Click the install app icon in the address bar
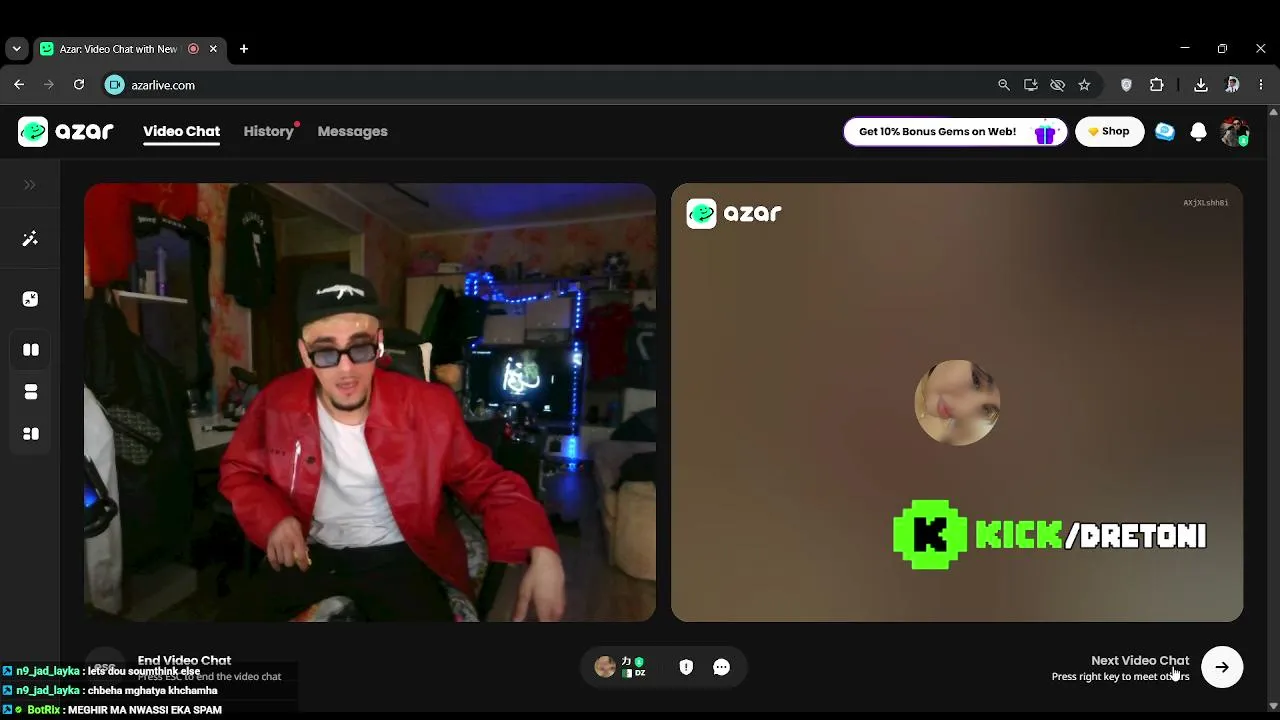1280x720 pixels. 1031,85
